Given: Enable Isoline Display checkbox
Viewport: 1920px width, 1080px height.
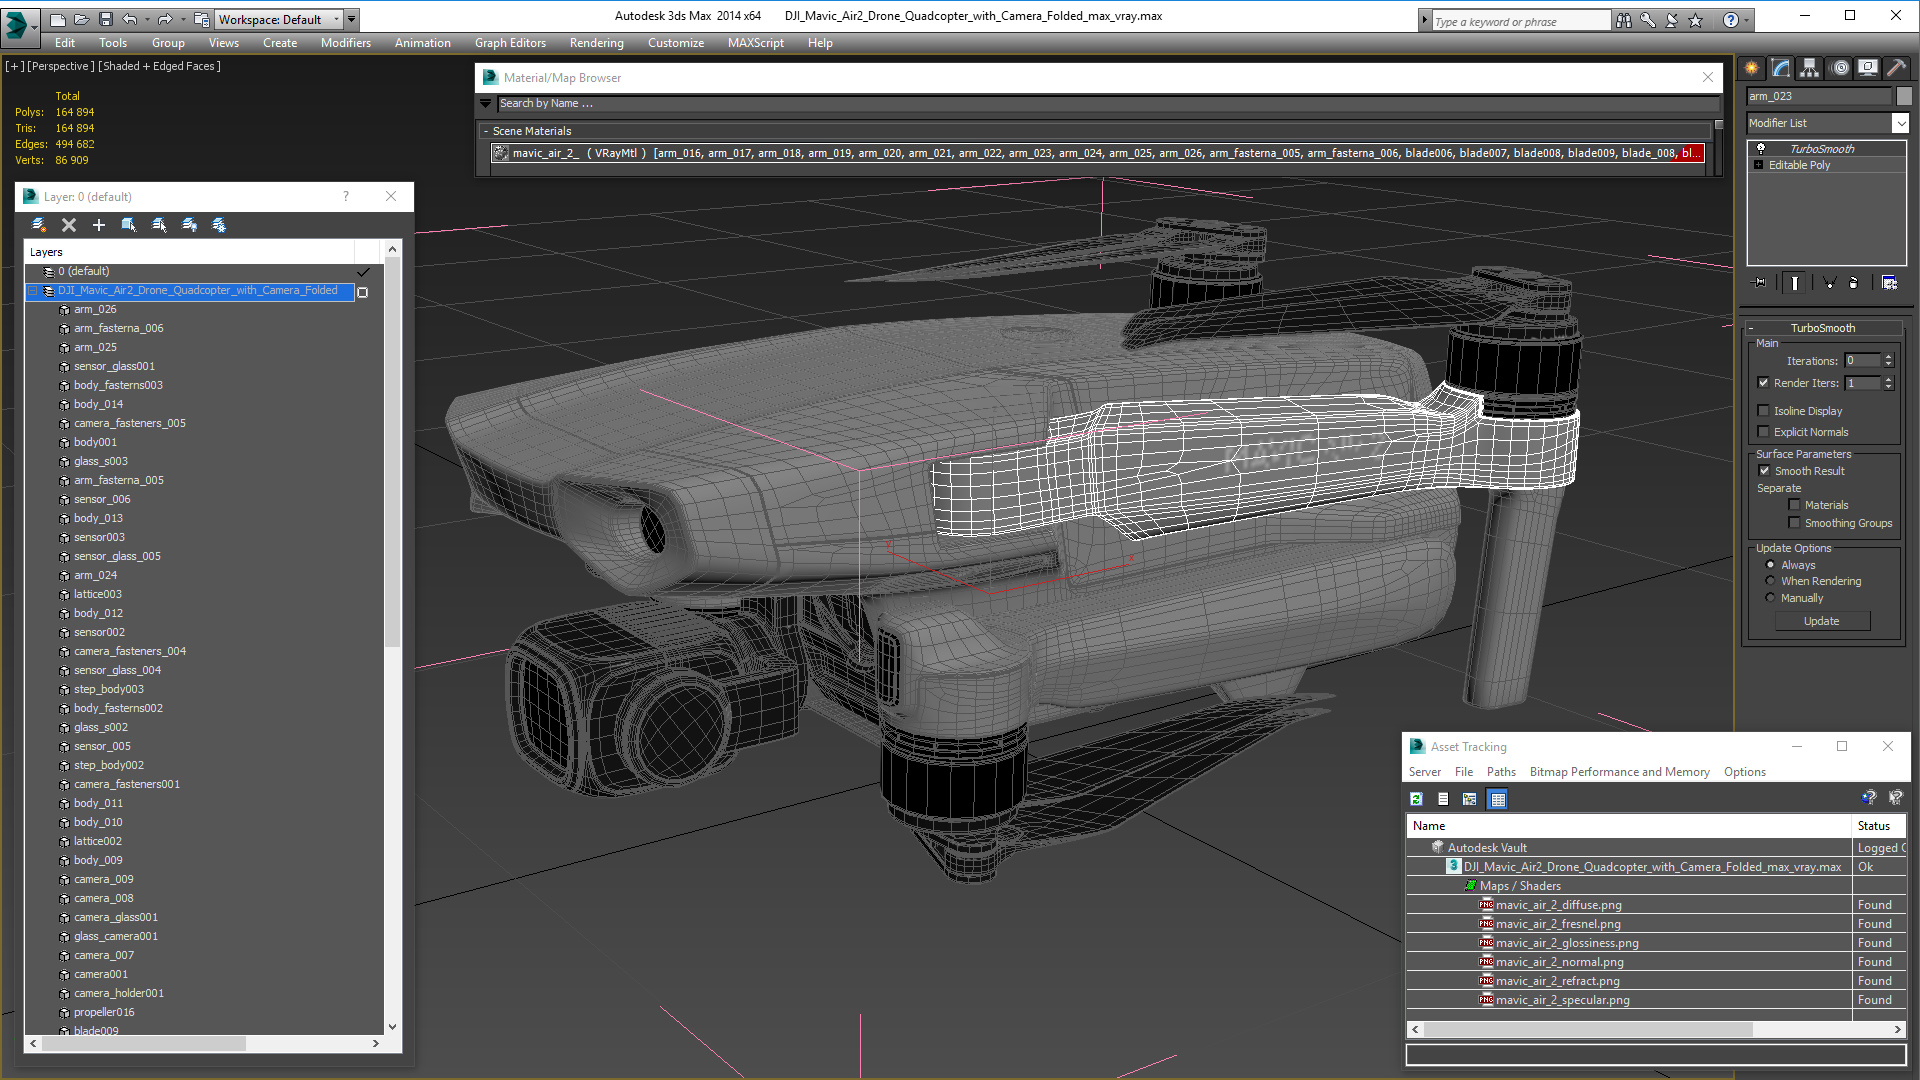Looking at the screenshot, I should coord(1764,411).
